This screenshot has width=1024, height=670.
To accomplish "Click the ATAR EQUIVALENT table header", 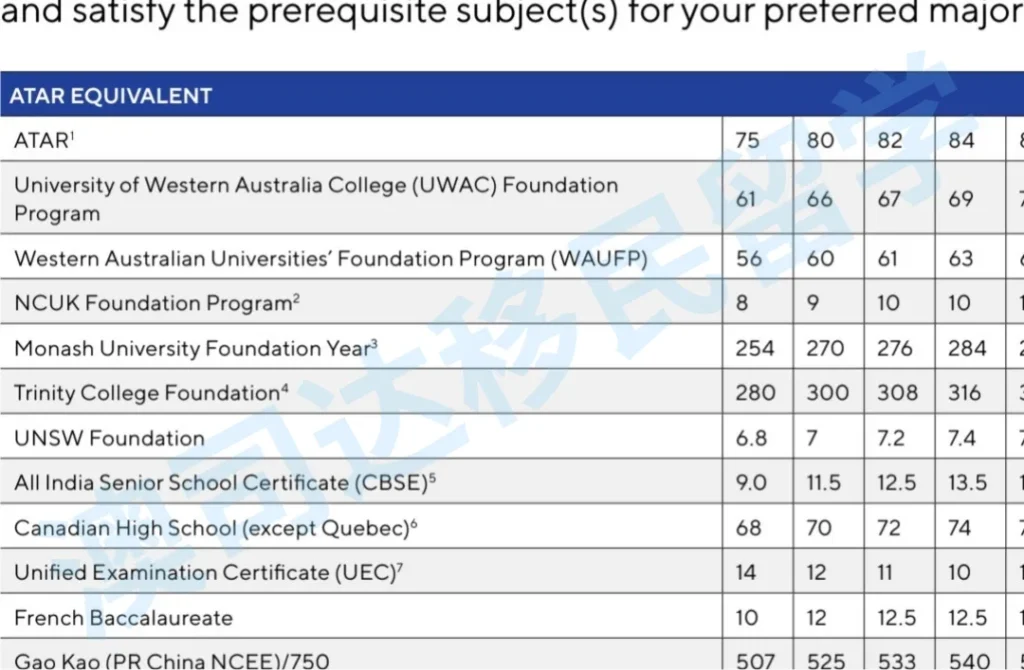I will pyautogui.click(x=111, y=97).
